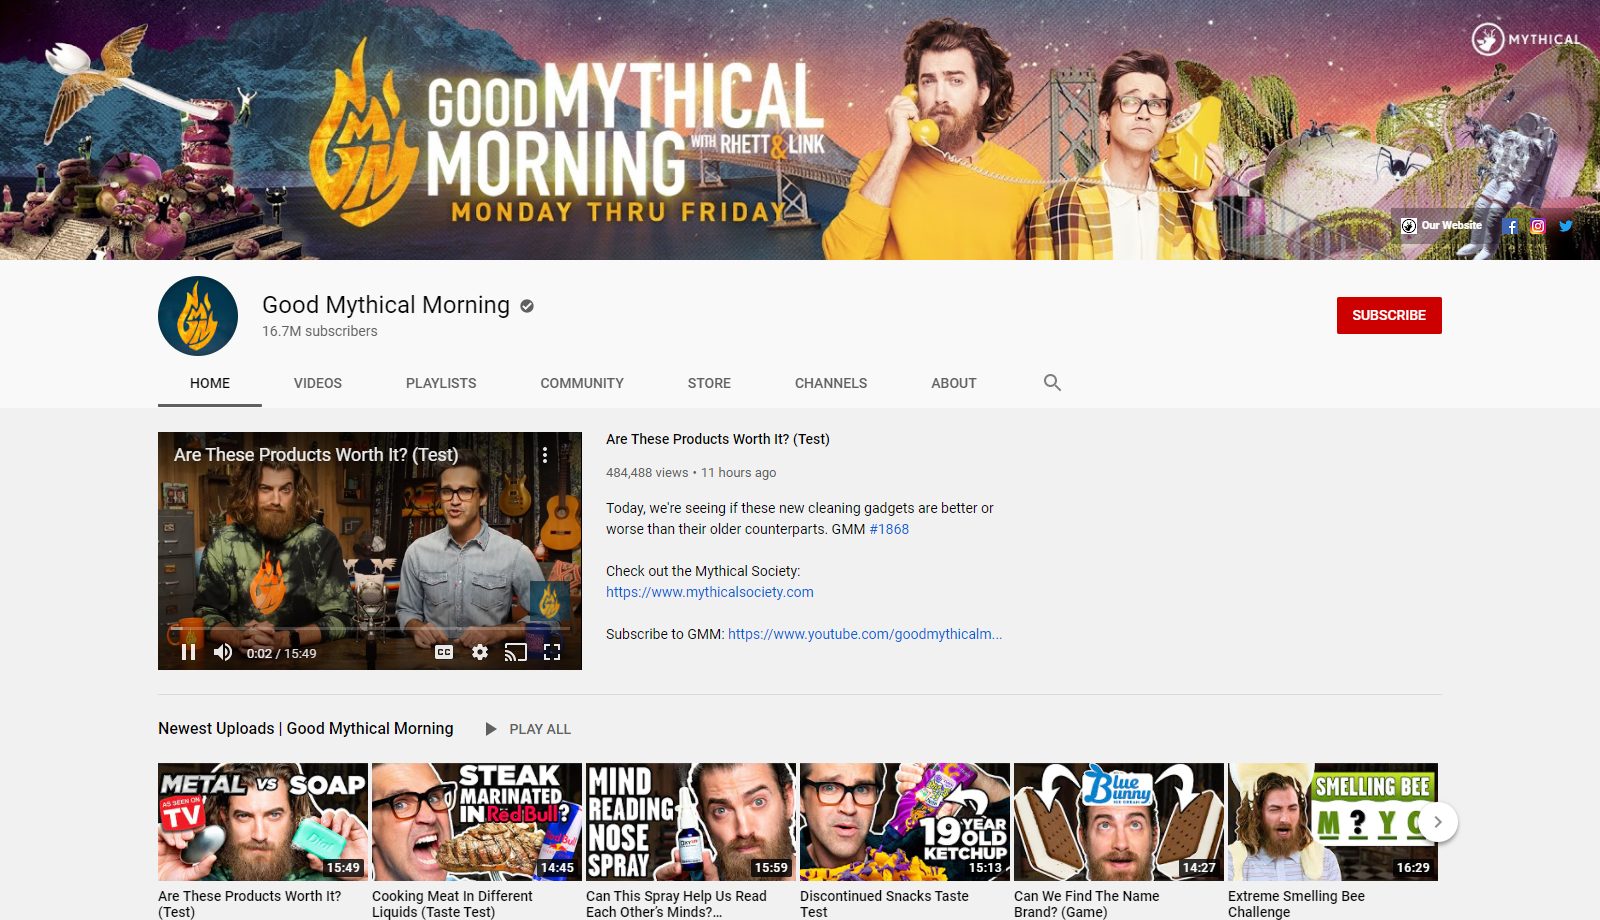Image resolution: width=1600 pixels, height=920 pixels.
Task: Cast the video to a TV
Action: click(515, 652)
